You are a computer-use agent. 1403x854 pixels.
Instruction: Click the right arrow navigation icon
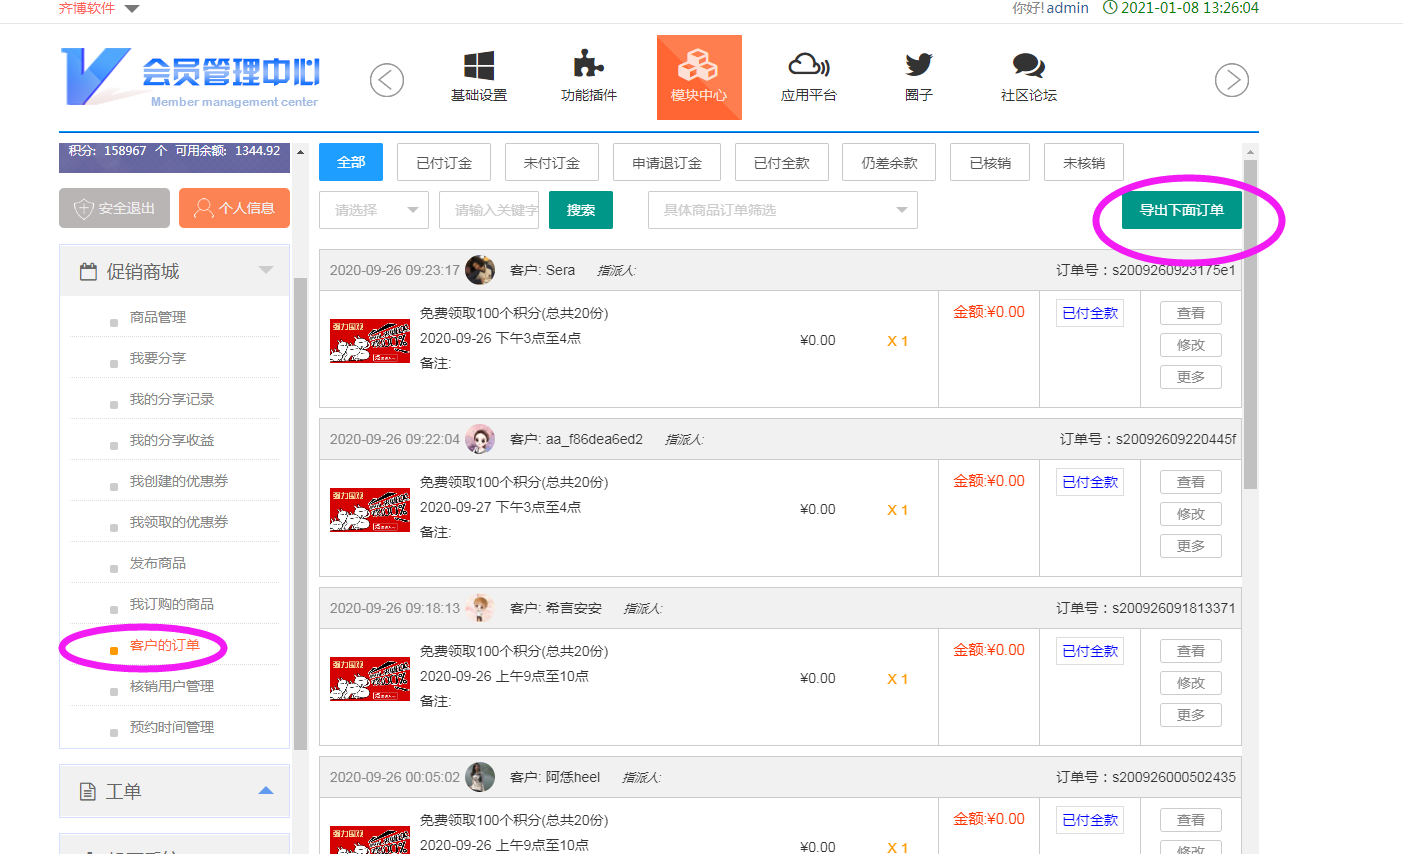pos(1231,80)
